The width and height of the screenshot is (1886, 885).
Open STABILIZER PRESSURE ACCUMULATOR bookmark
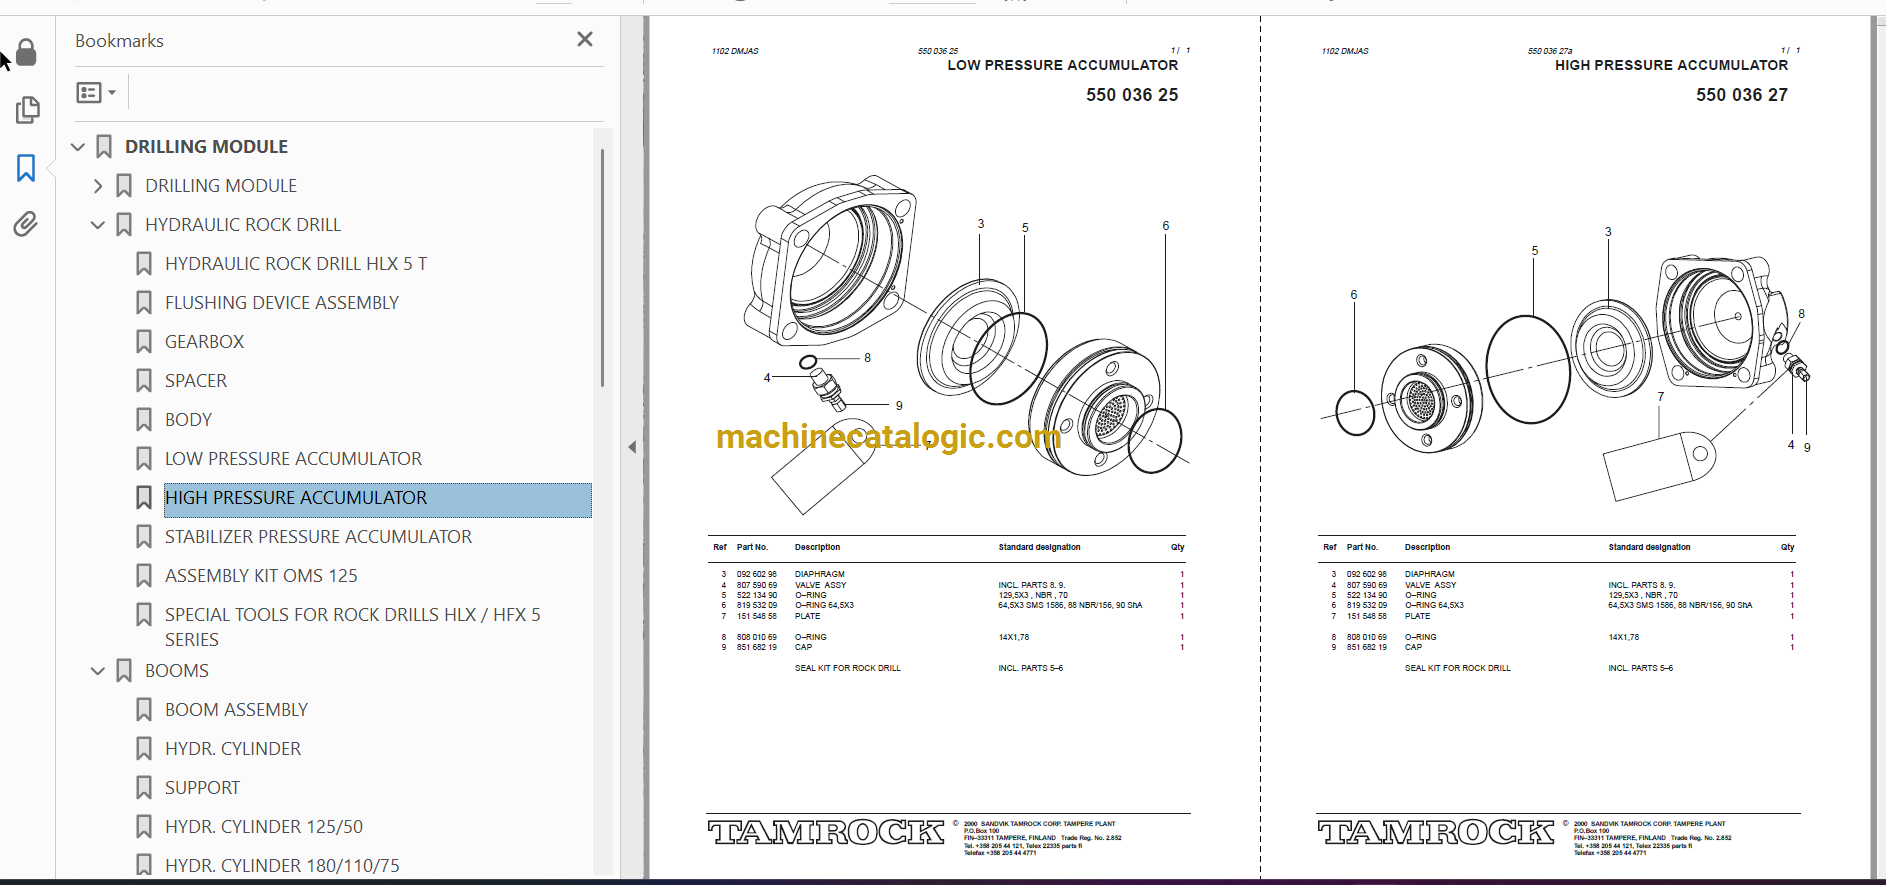[318, 537]
